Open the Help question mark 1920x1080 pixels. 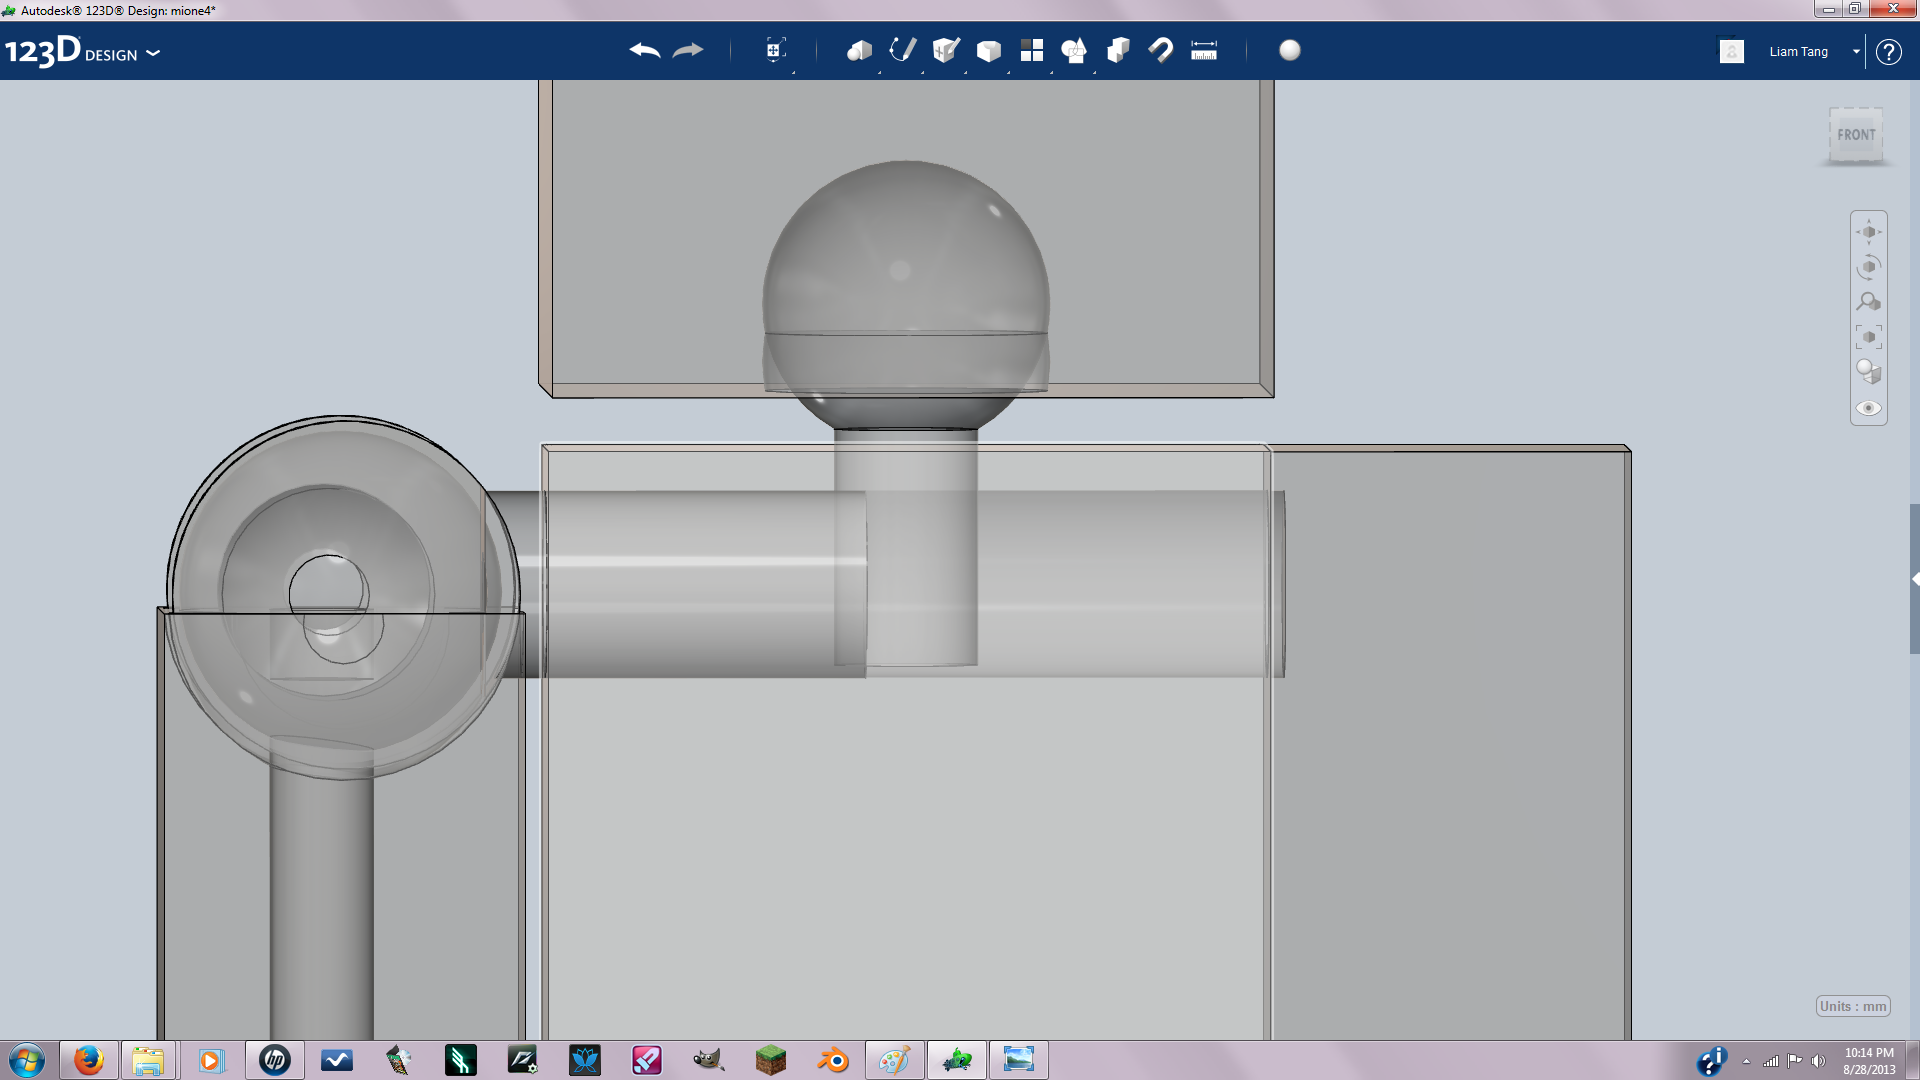pyautogui.click(x=1889, y=52)
